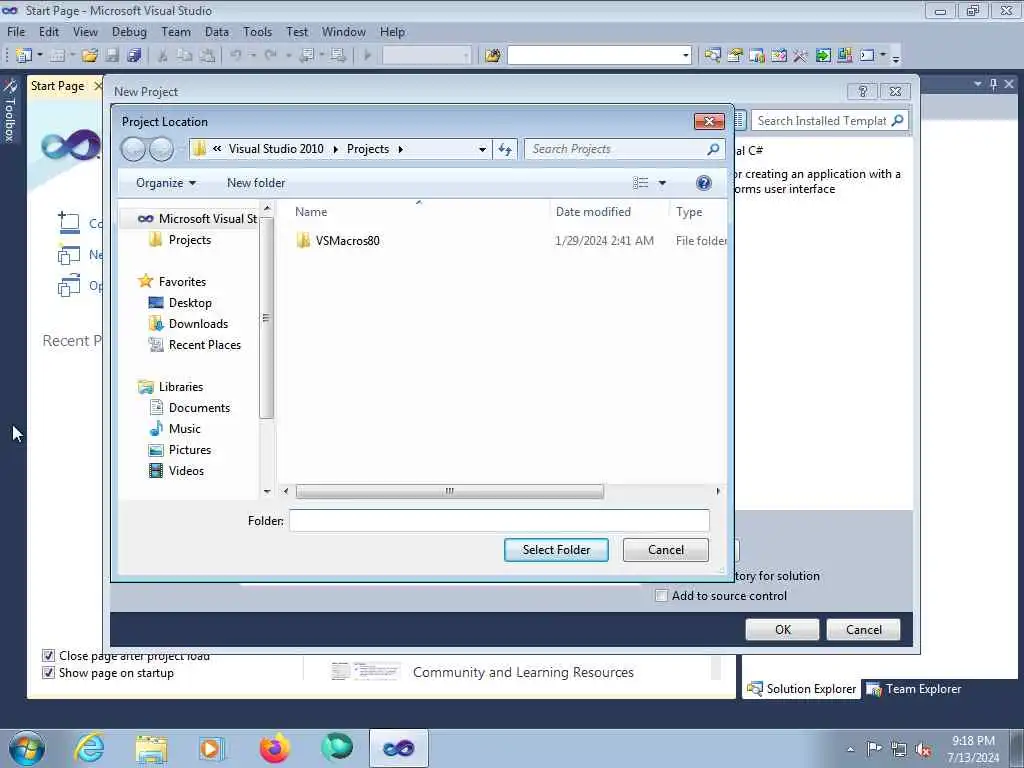Click the Search Installed Templates magnifier icon

click(897, 120)
